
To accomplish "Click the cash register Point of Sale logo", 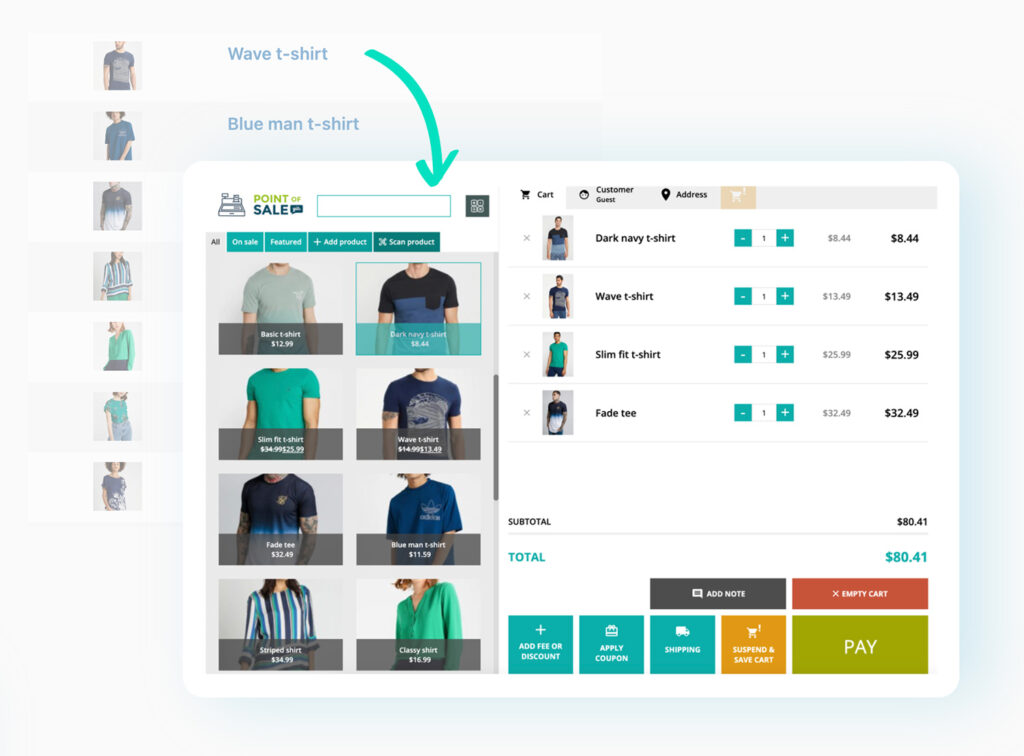I will [x=232, y=205].
